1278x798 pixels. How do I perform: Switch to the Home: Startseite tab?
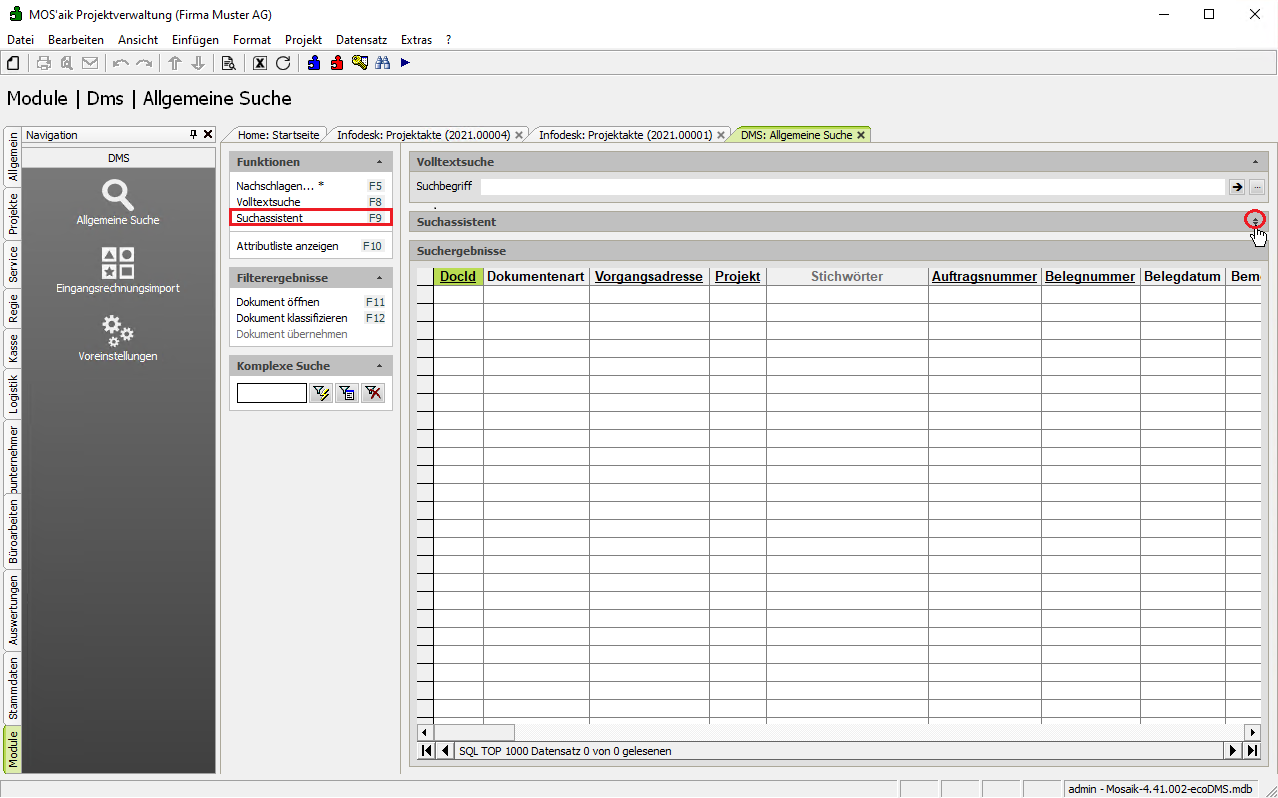click(278, 135)
